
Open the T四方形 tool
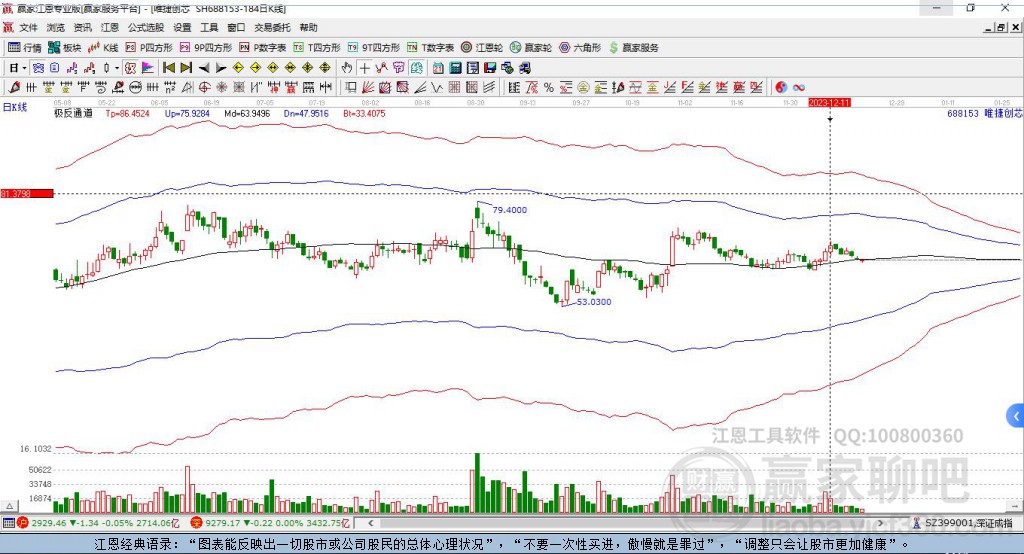[x=317, y=48]
